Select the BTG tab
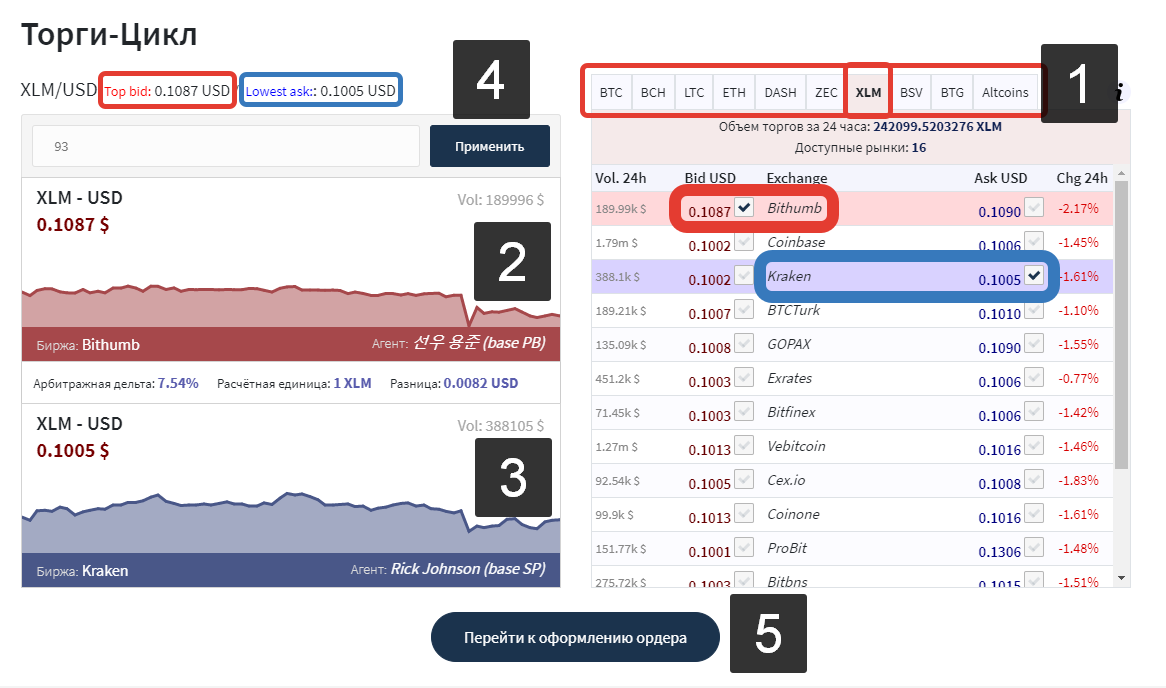 952,92
